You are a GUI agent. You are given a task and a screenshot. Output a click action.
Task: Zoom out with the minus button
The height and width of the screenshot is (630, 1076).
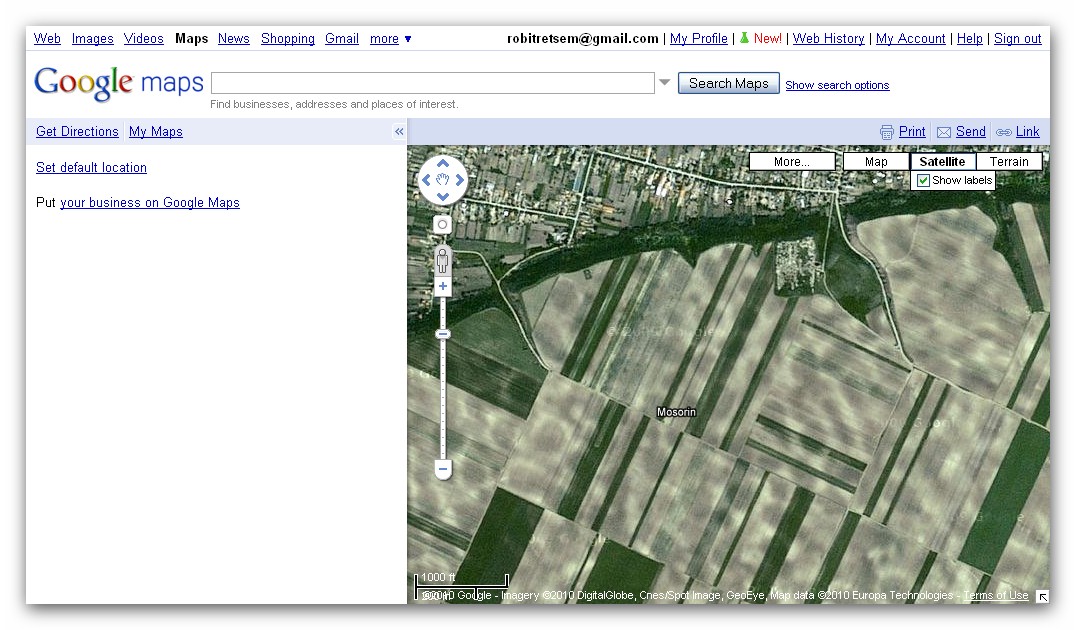tap(443, 469)
